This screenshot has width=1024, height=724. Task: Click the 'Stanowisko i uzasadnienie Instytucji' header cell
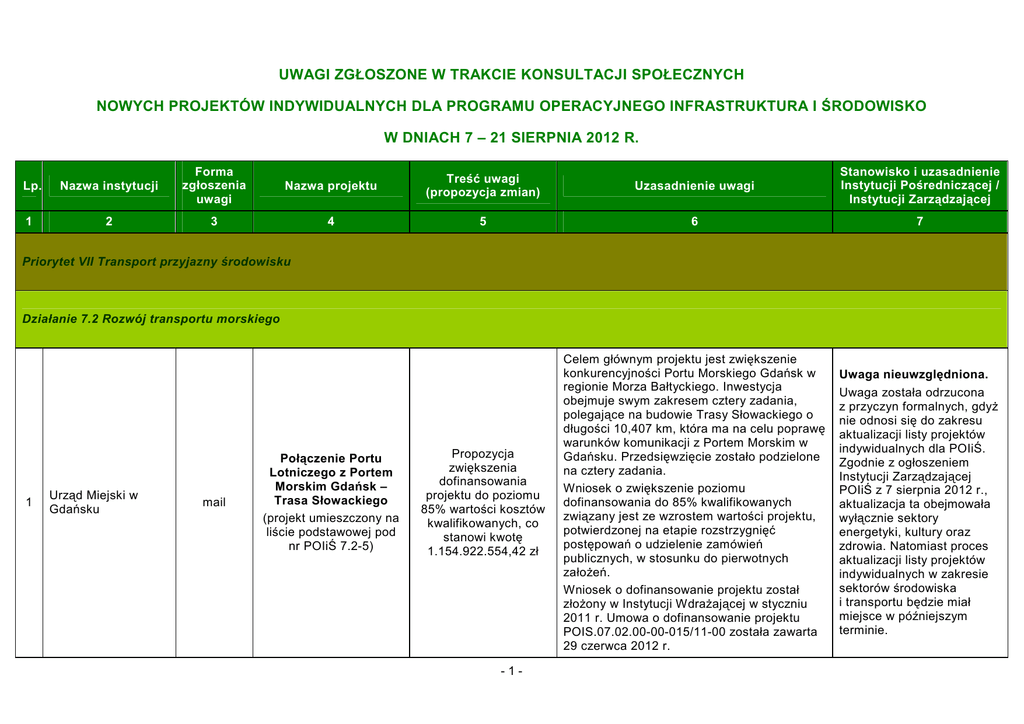[x=919, y=186]
